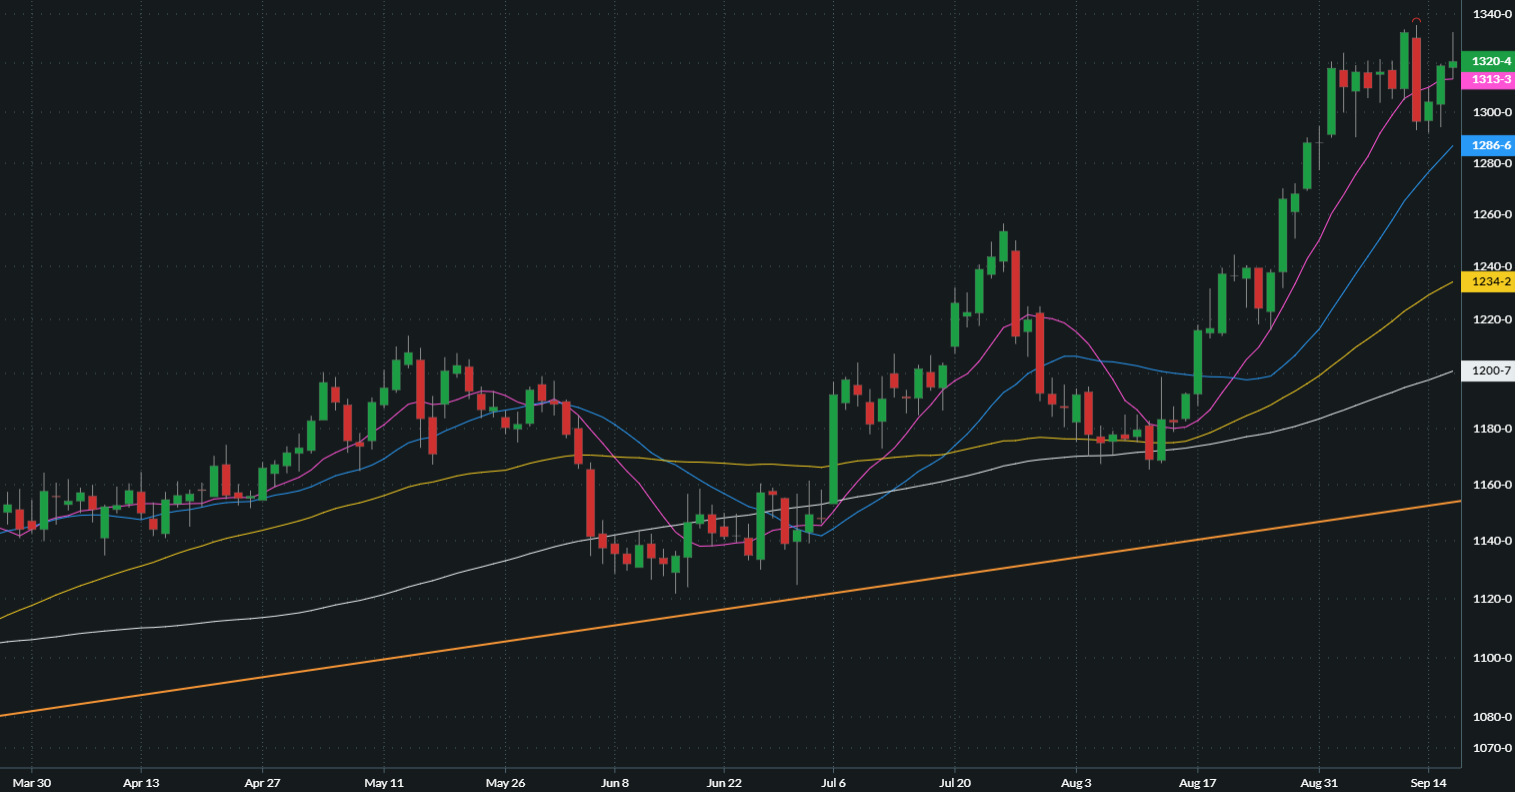The height and width of the screenshot is (792, 1515).
Task: Click the yellow 1234-2 moving average tag
Action: 1488,282
